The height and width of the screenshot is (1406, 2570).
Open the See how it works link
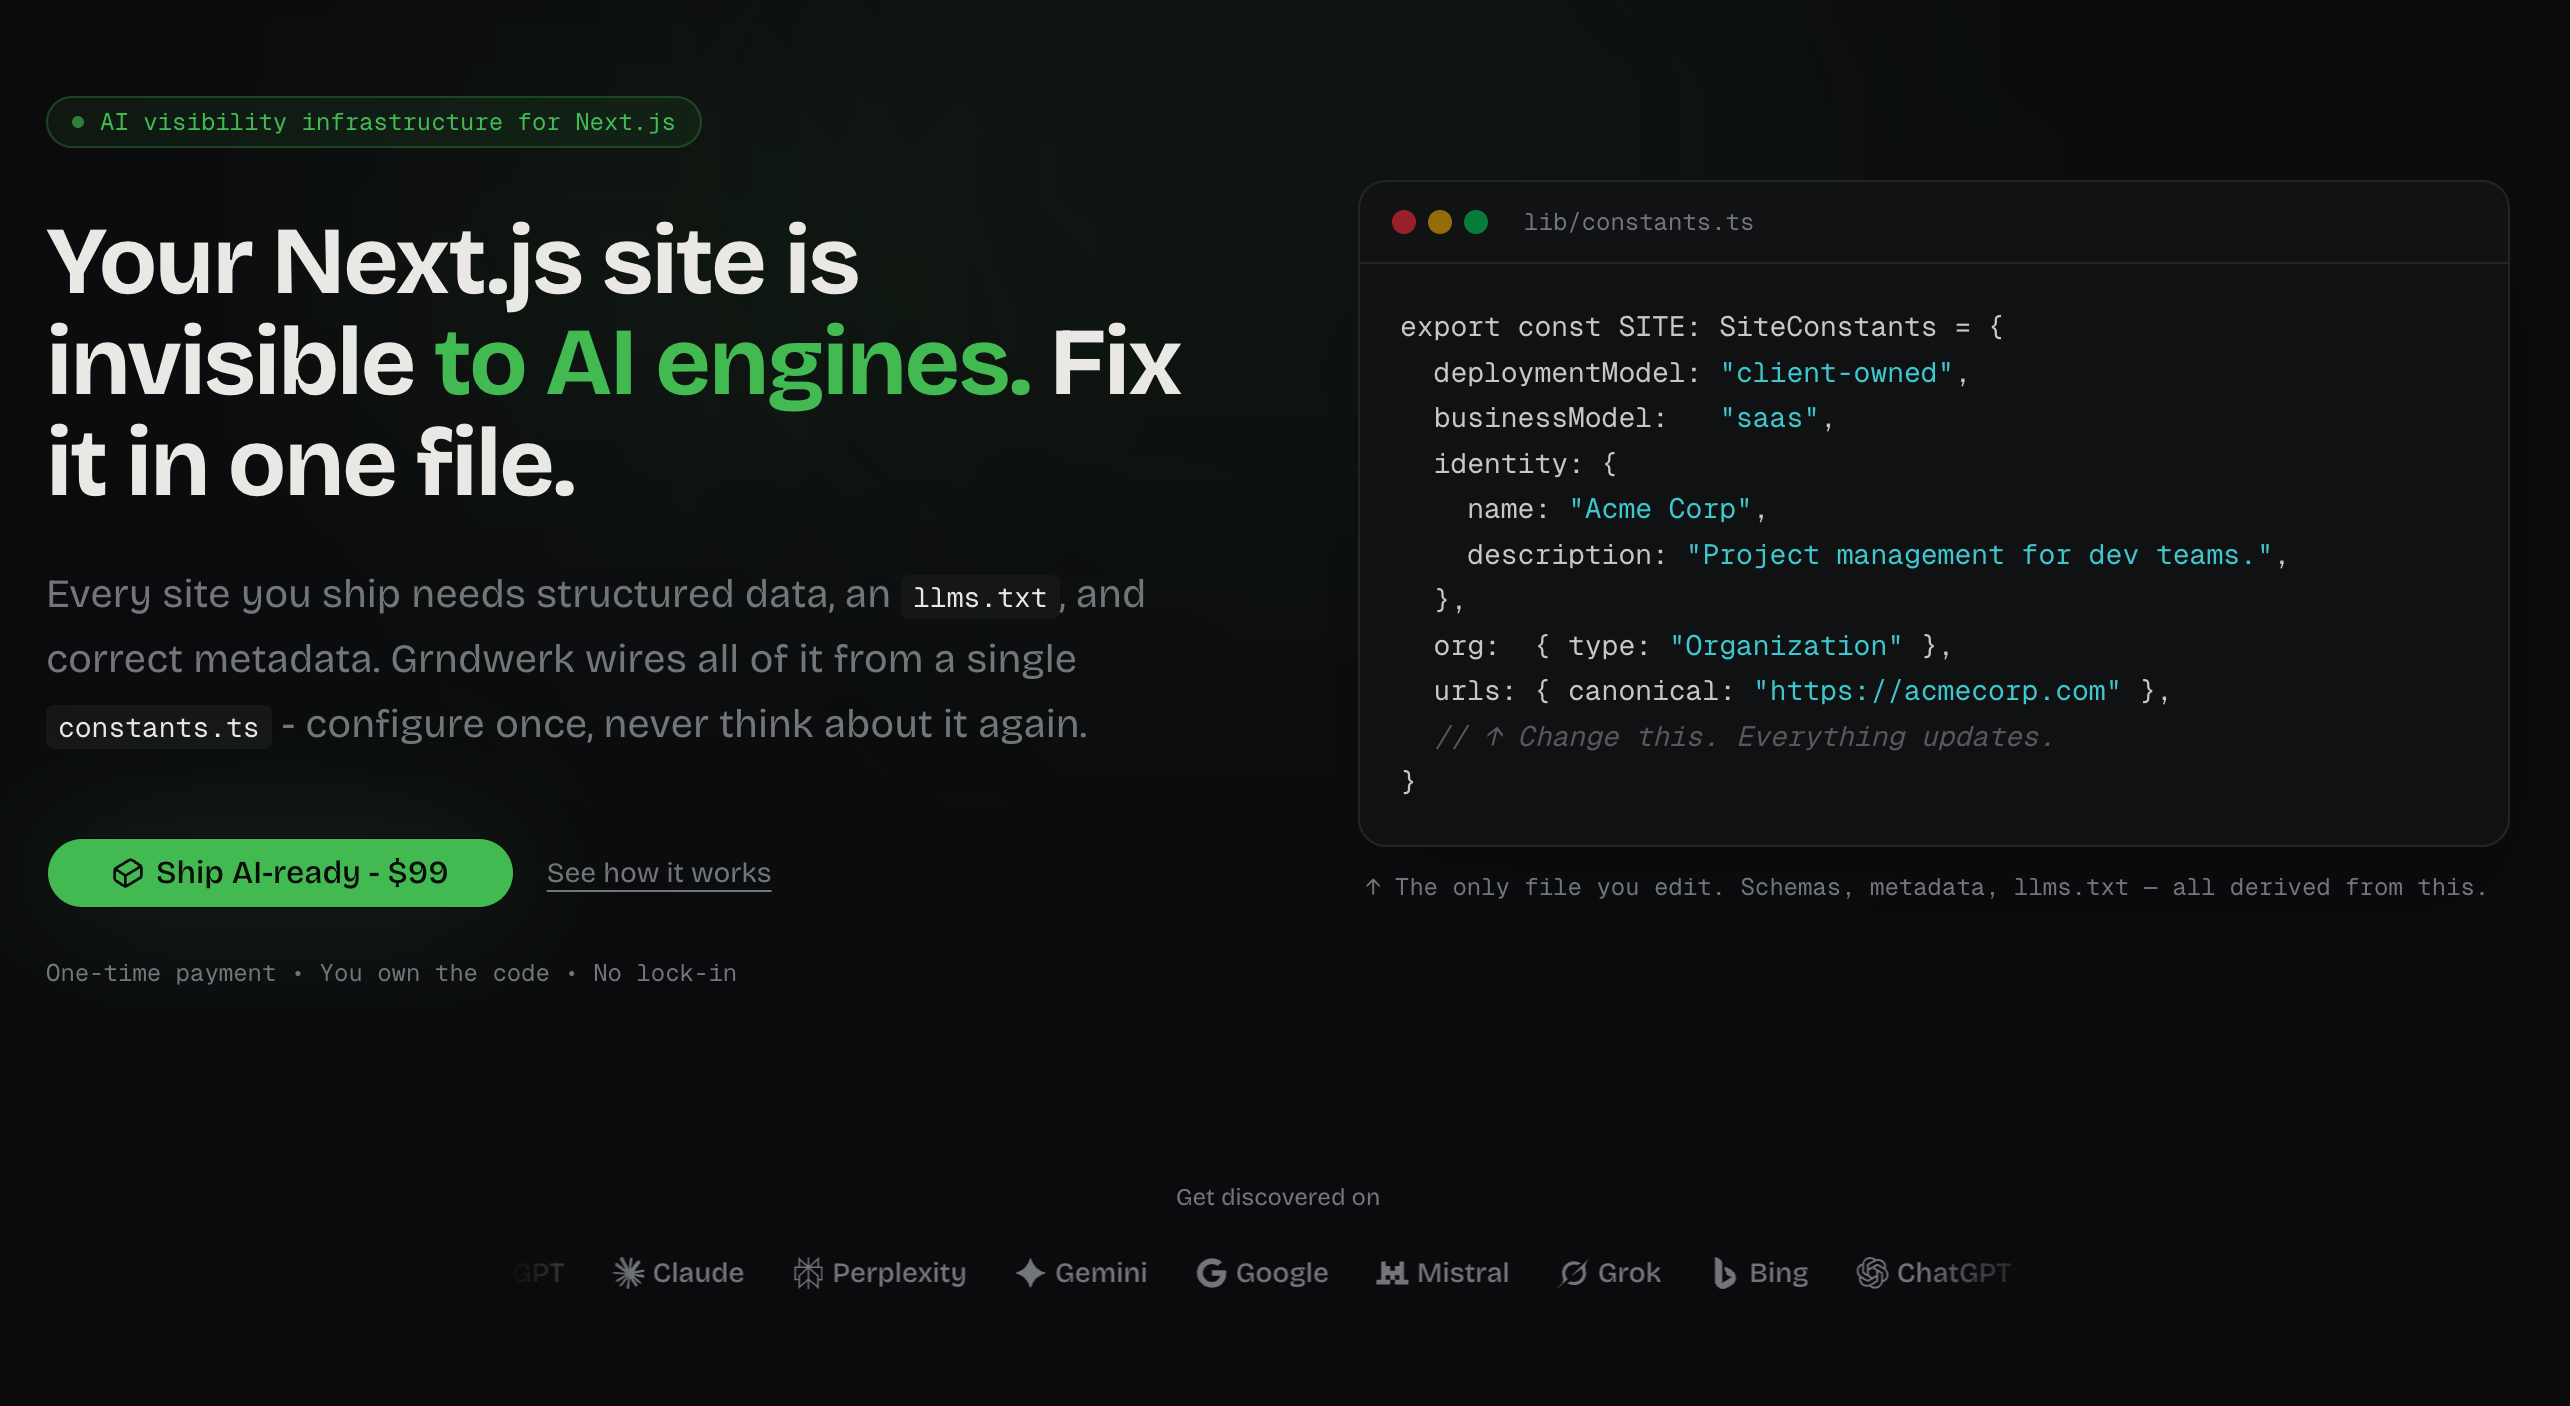coord(659,873)
